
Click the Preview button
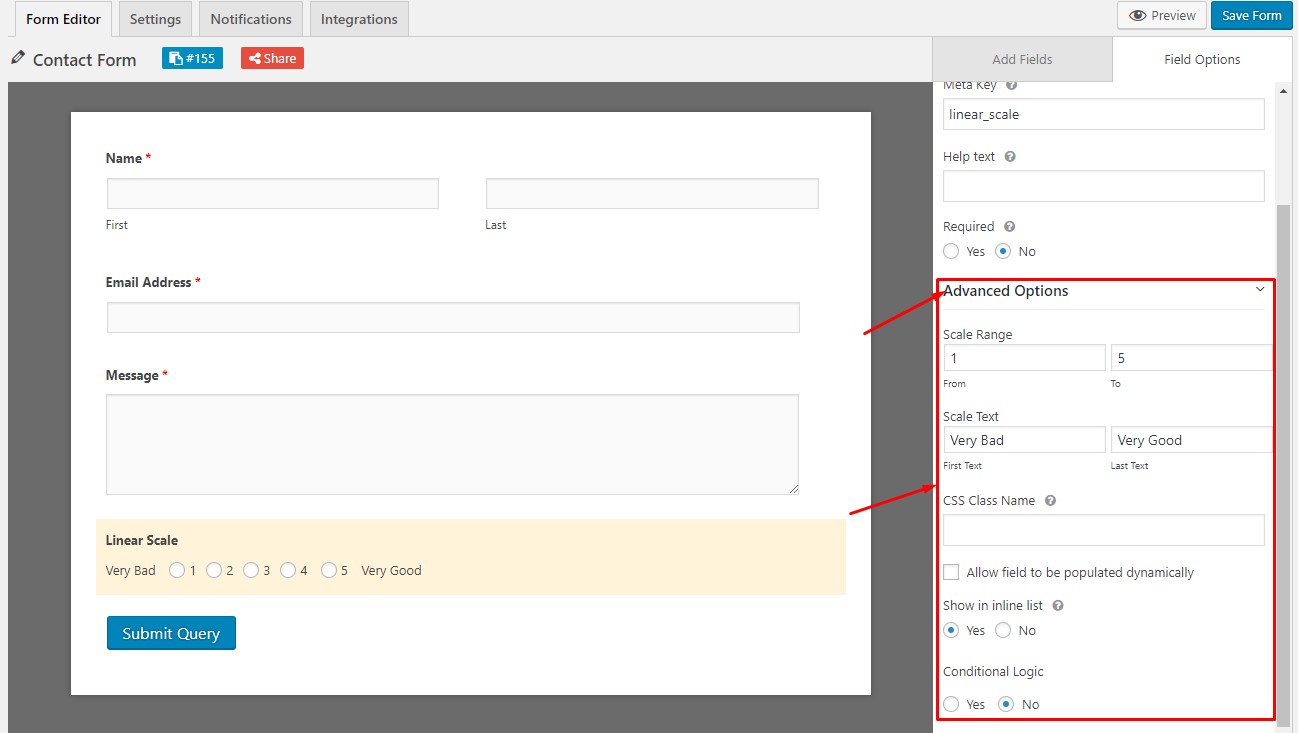pos(1161,16)
